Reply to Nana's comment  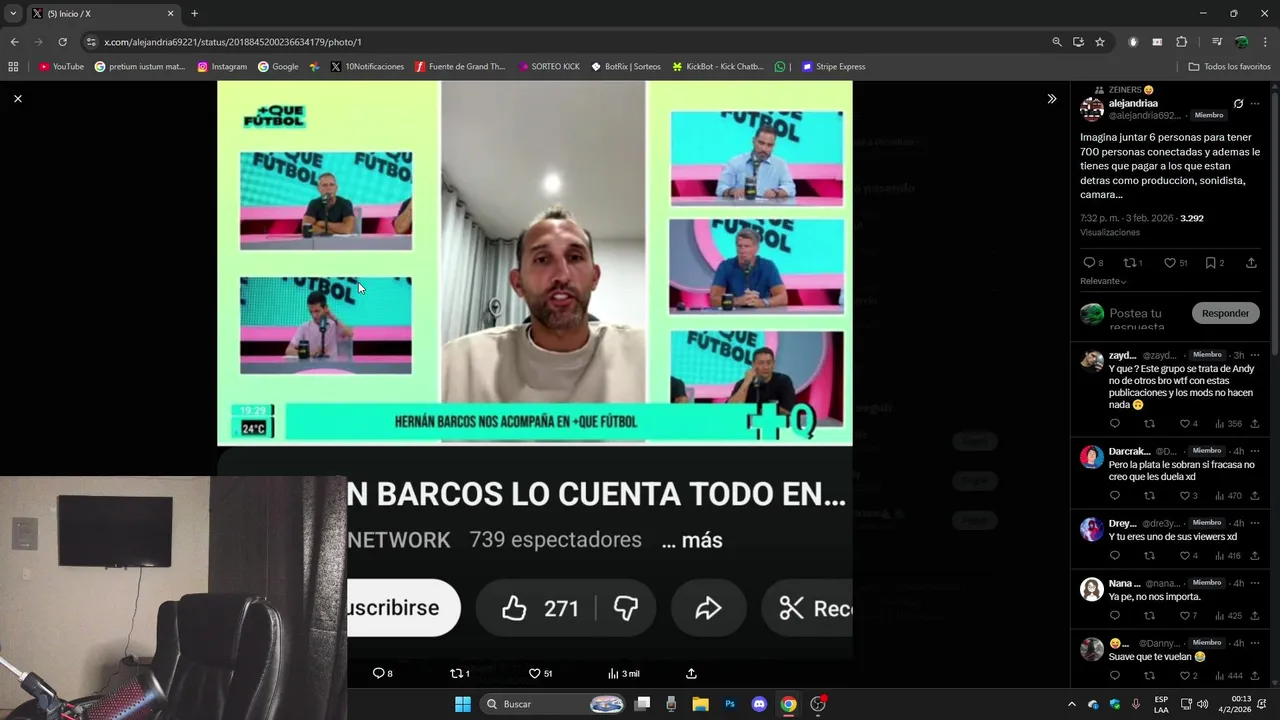[1115, 616]
